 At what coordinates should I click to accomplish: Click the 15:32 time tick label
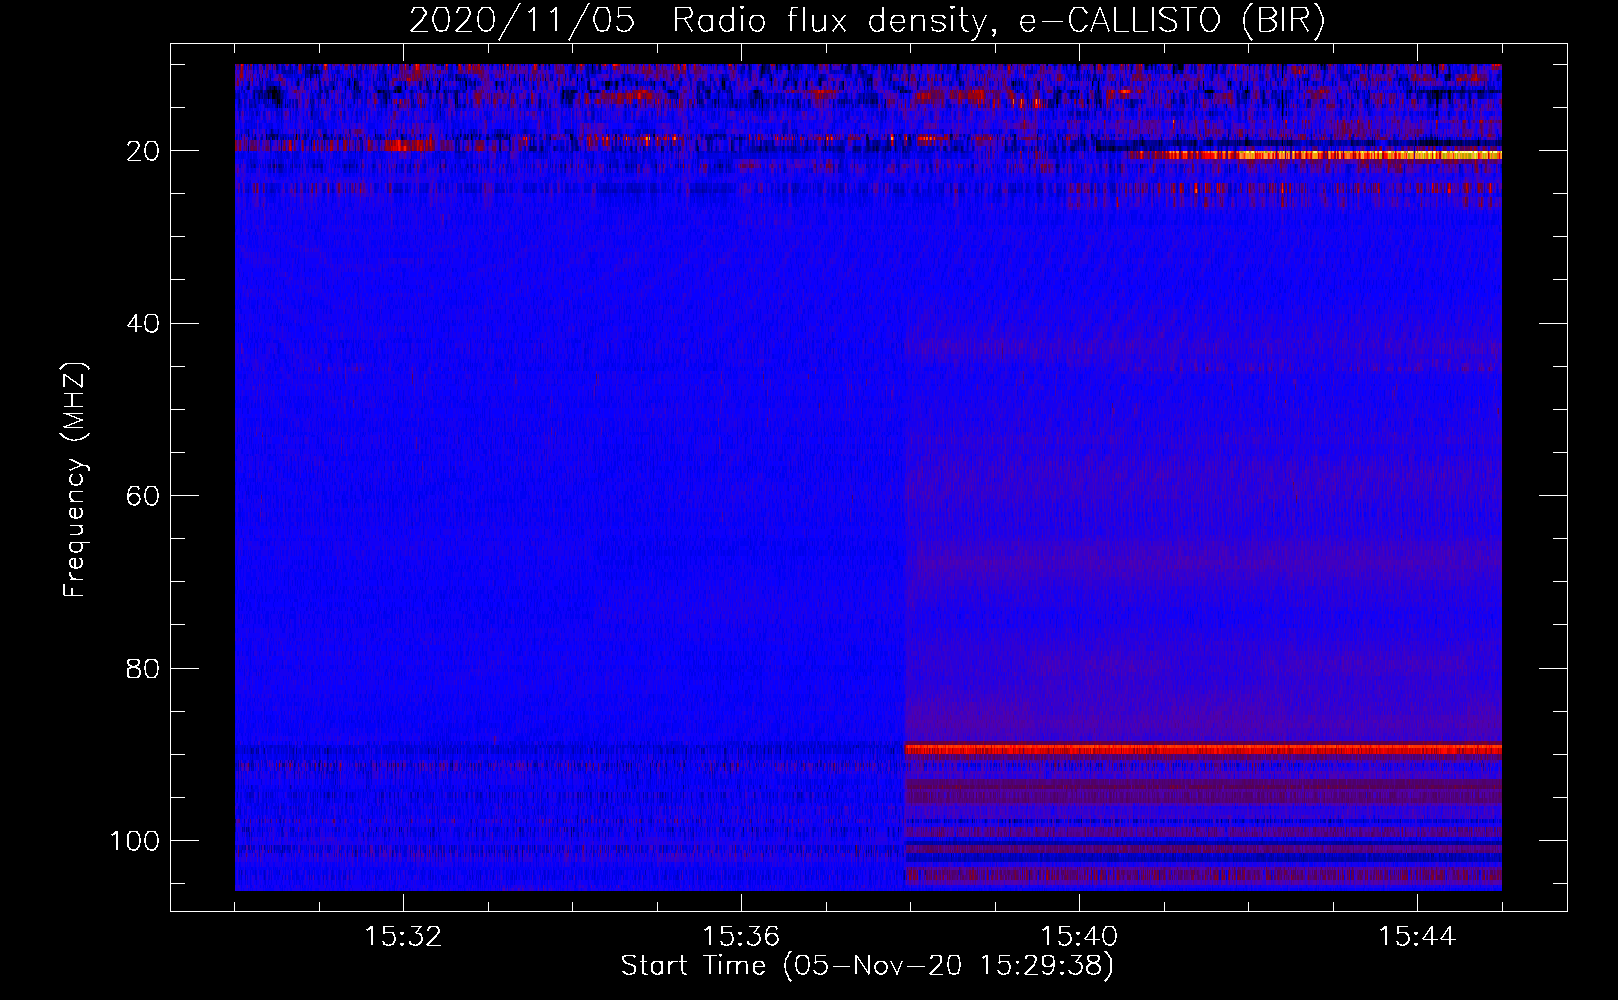403,937
